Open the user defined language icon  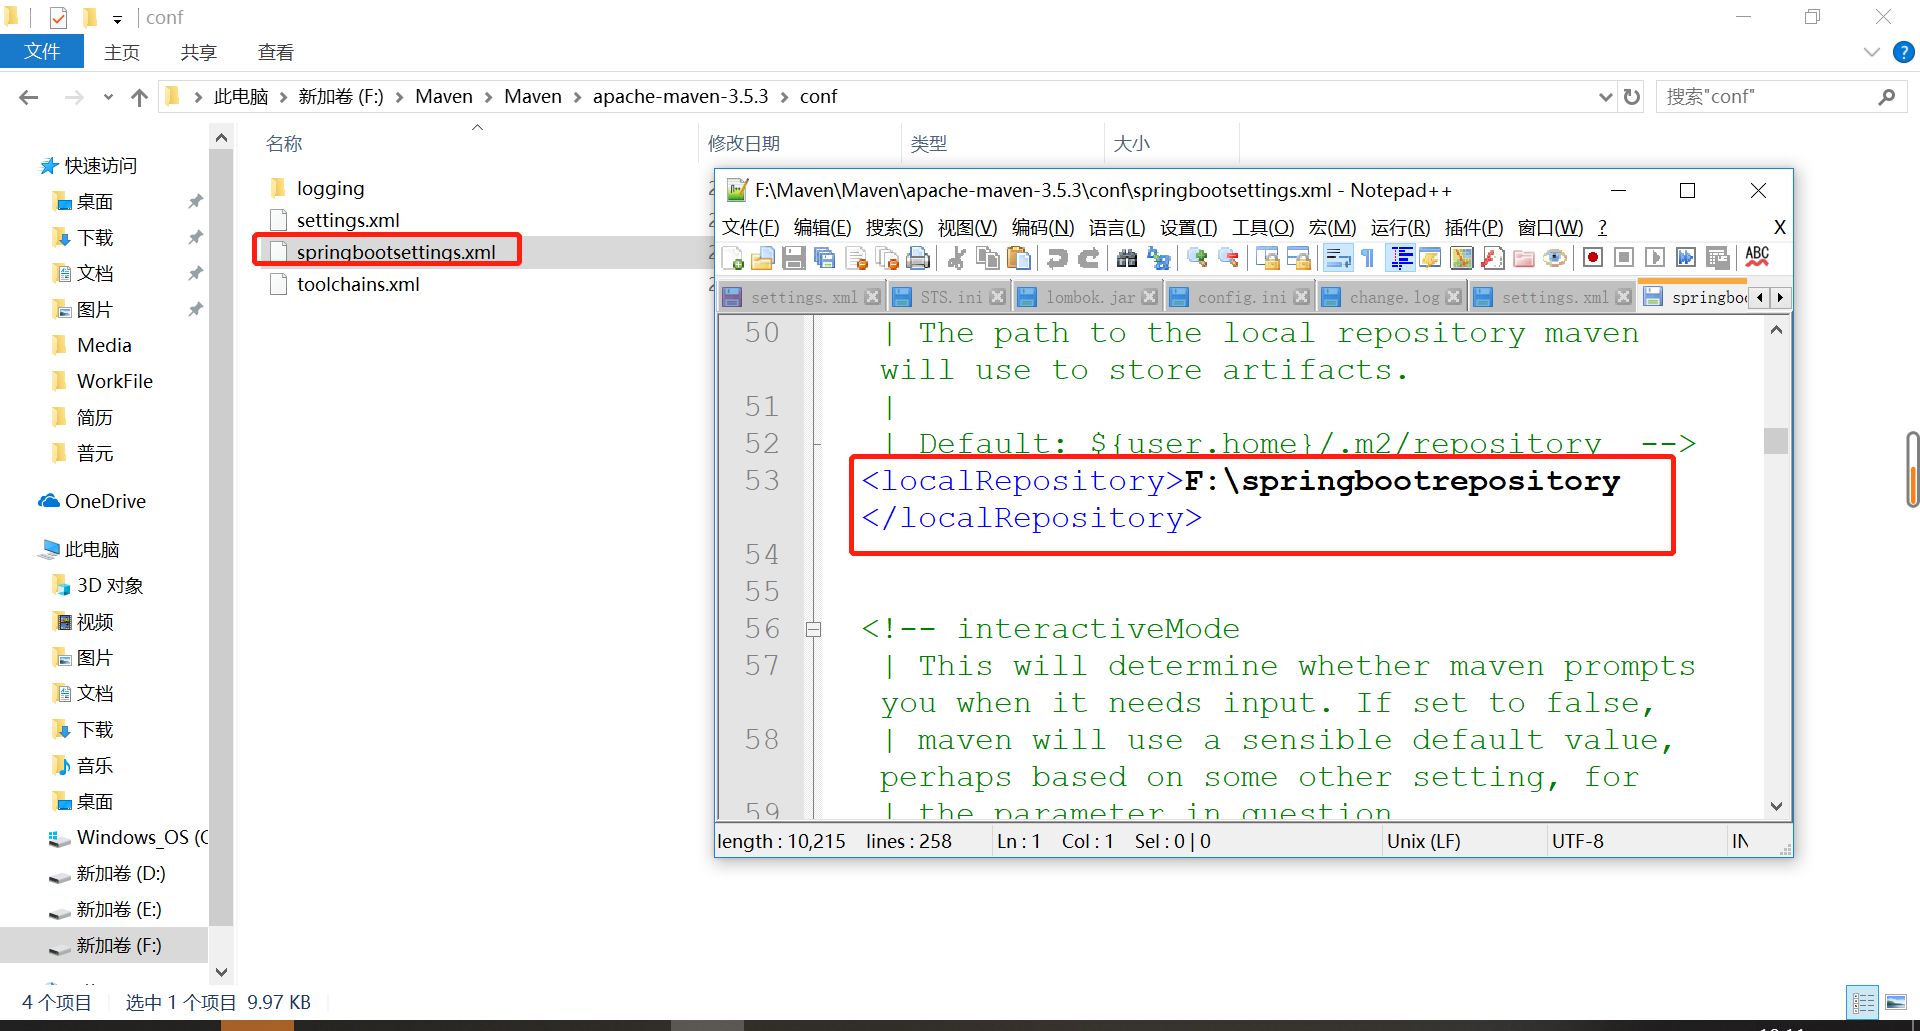tap(1430, 259)
